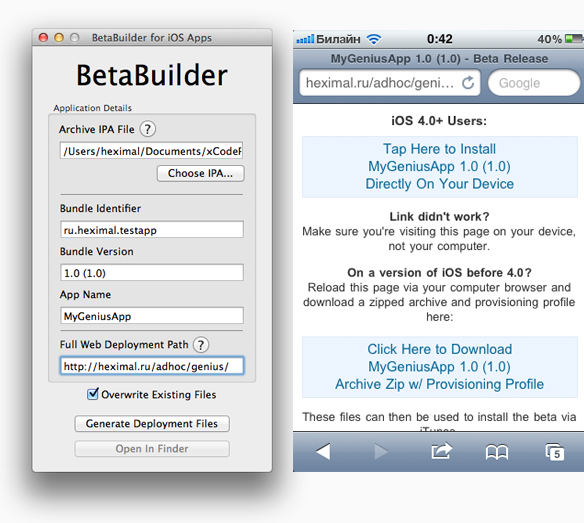
Task: Click Choose IPA... button
Action: (200, 173)
